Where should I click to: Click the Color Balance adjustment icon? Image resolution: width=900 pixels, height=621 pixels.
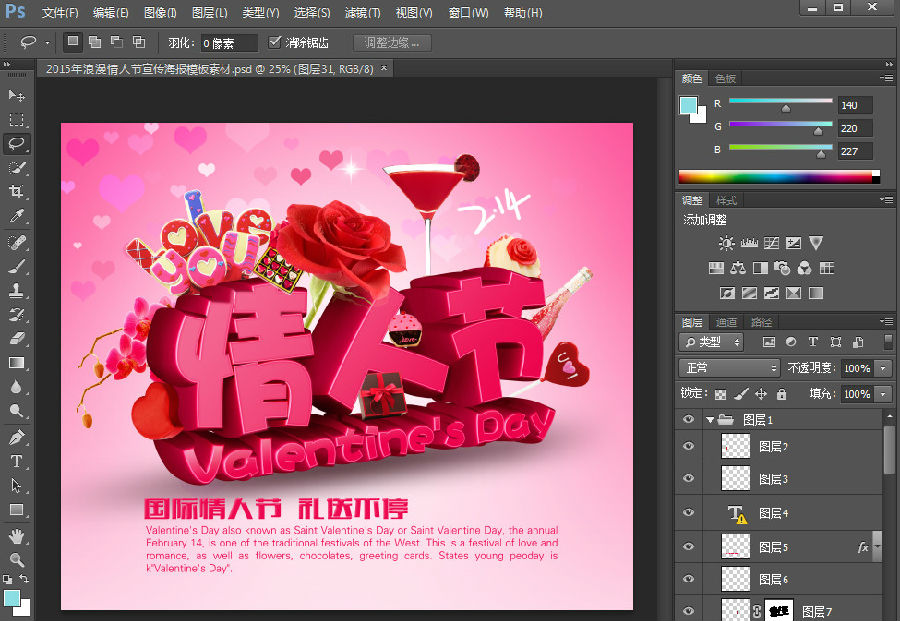[738, 268]
